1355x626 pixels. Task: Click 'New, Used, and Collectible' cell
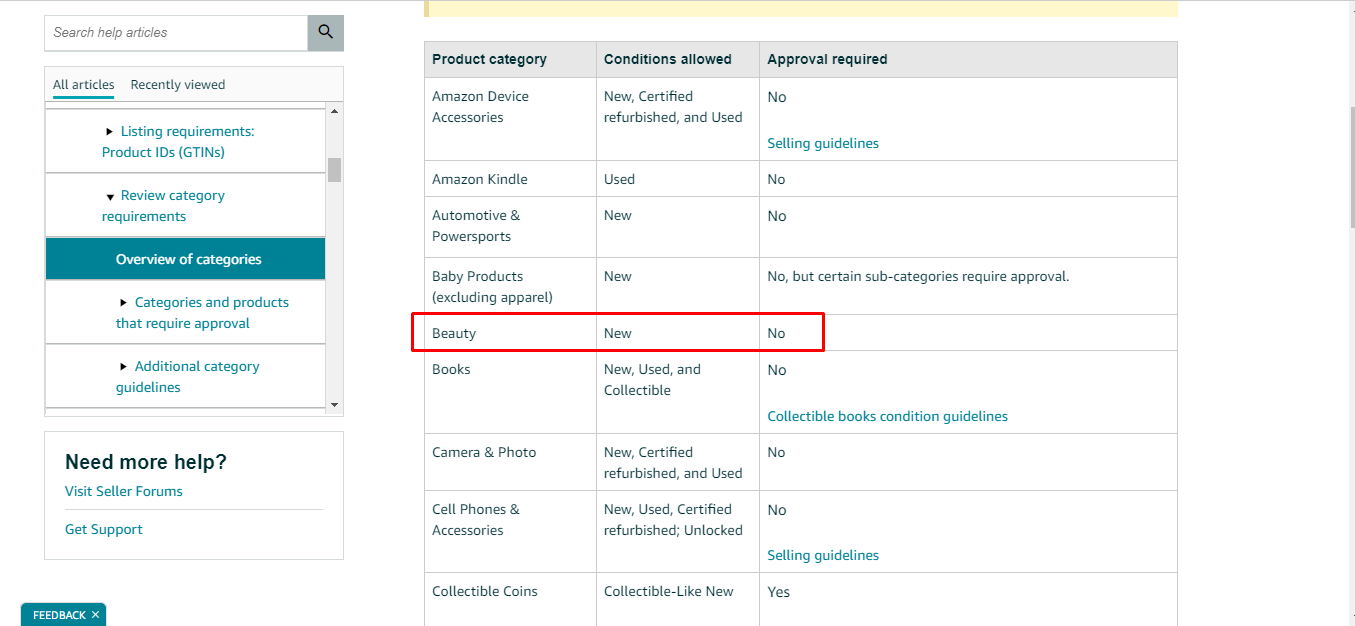pos(678,392)
